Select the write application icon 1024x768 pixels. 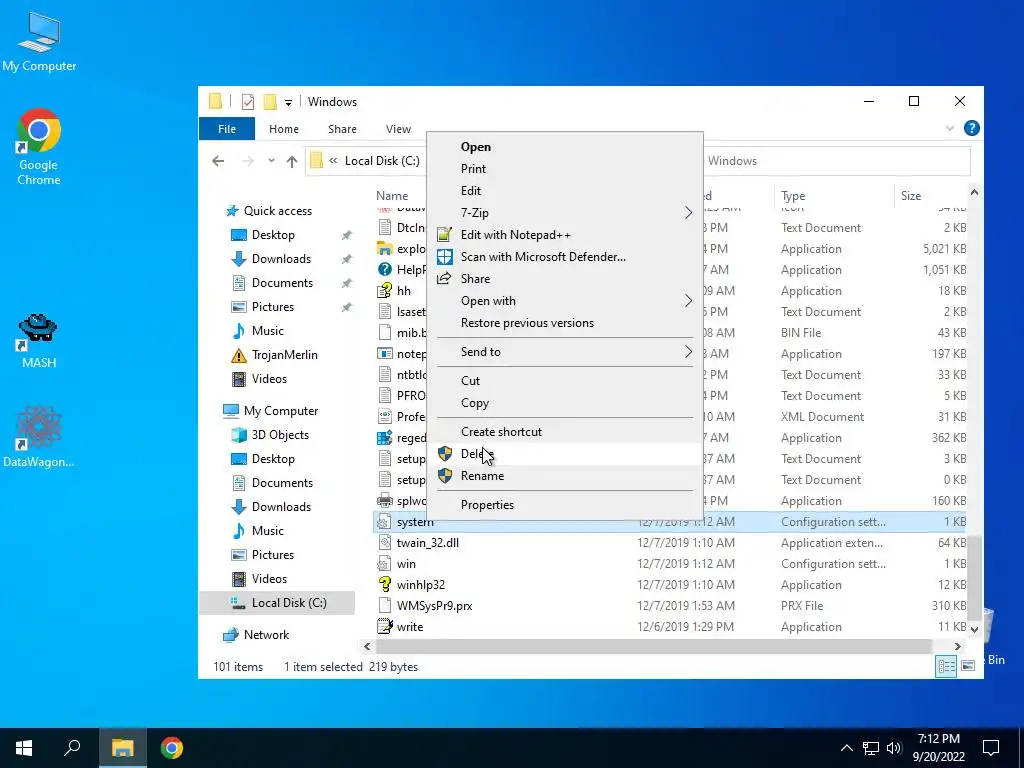click(x=385, y=626)
